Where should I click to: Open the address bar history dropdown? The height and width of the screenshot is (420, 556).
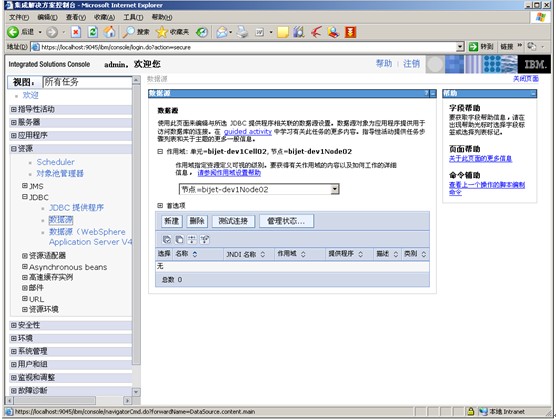pos(460,47)
